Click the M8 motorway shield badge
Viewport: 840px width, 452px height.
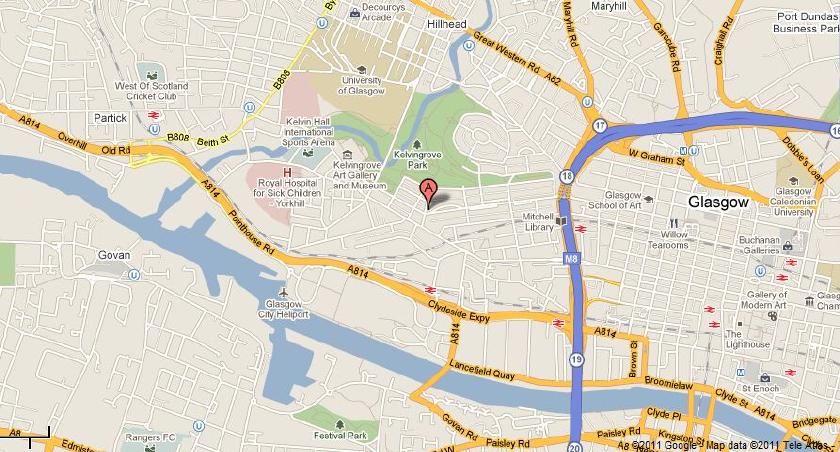tap(572, 259)
